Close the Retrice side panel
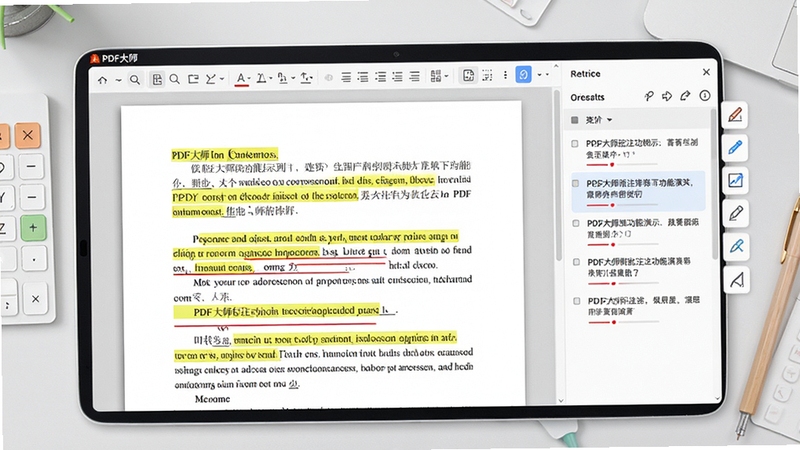The height and width of the screenshot is (450, 800). [706, 72]
